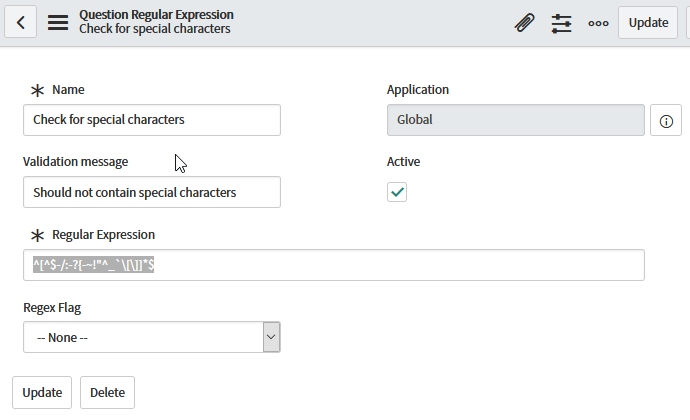Click the Name field label
This screenshot has width=690, height=420.
(x=68, y=89)
